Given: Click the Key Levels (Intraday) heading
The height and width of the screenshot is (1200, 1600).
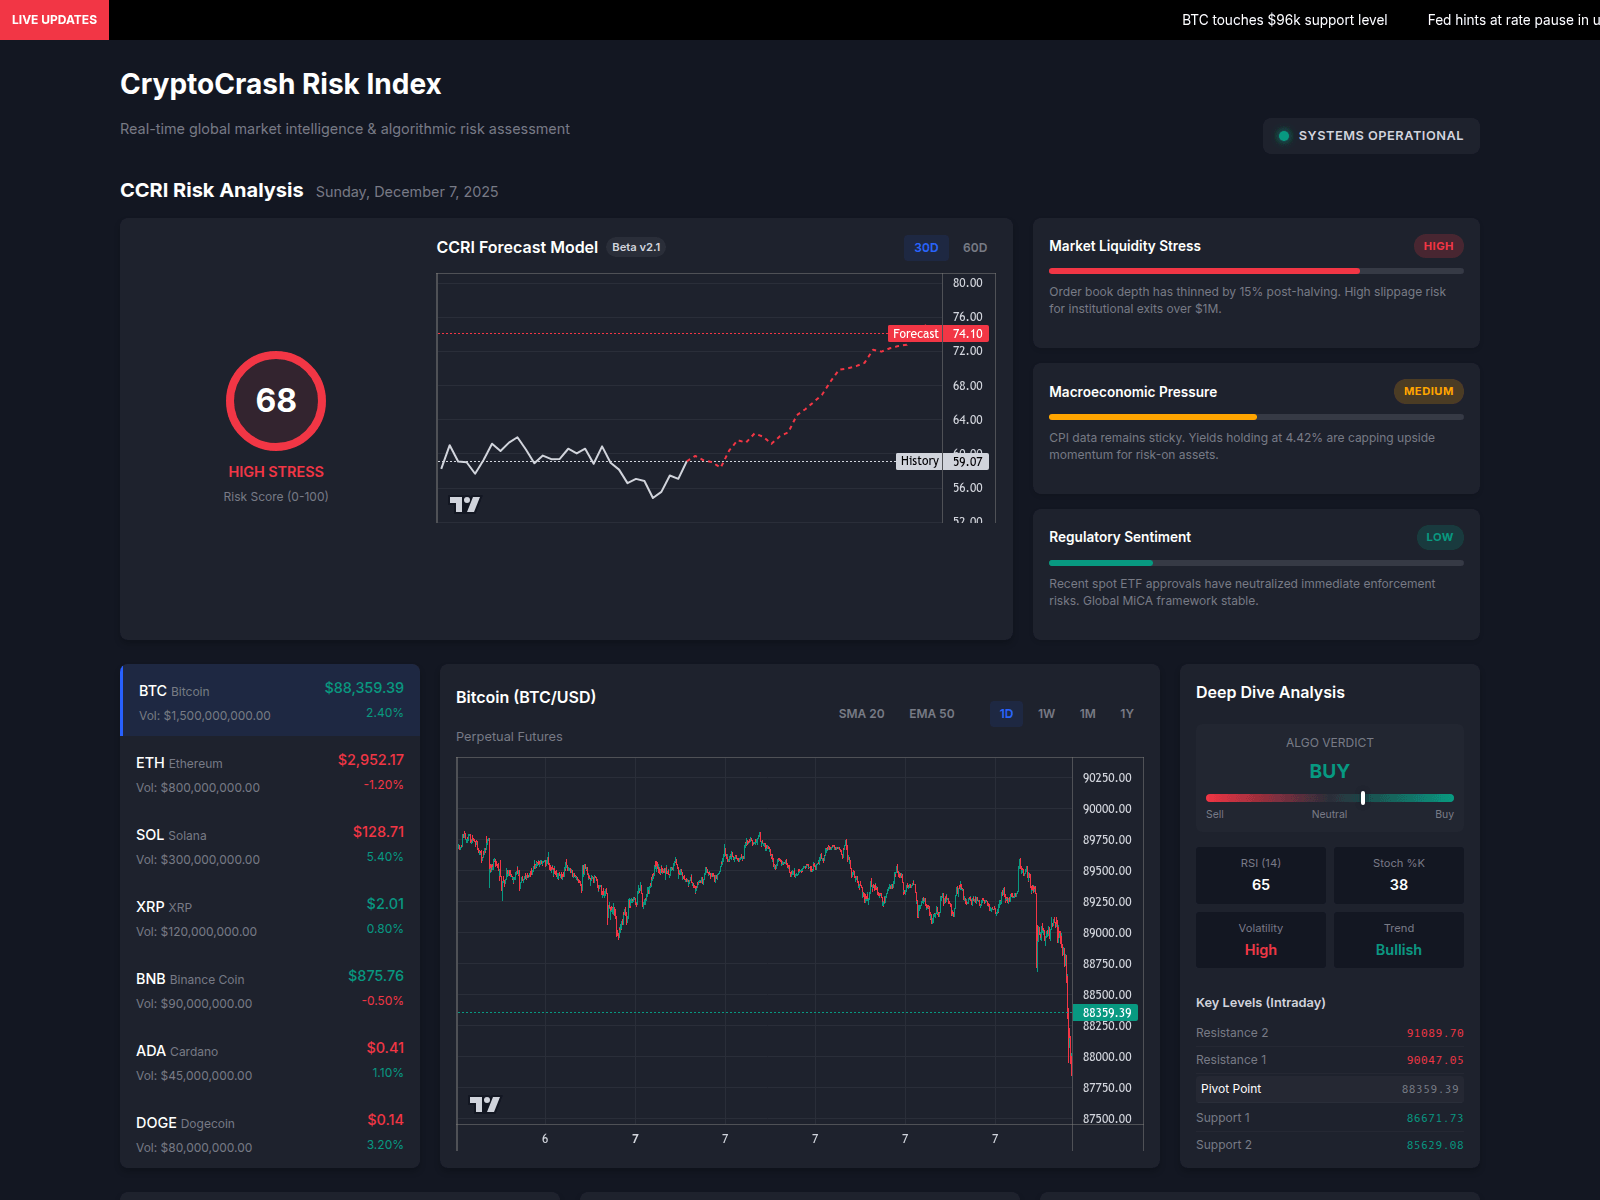Looking at the screenshot, I should (x=1261, y=1003).
